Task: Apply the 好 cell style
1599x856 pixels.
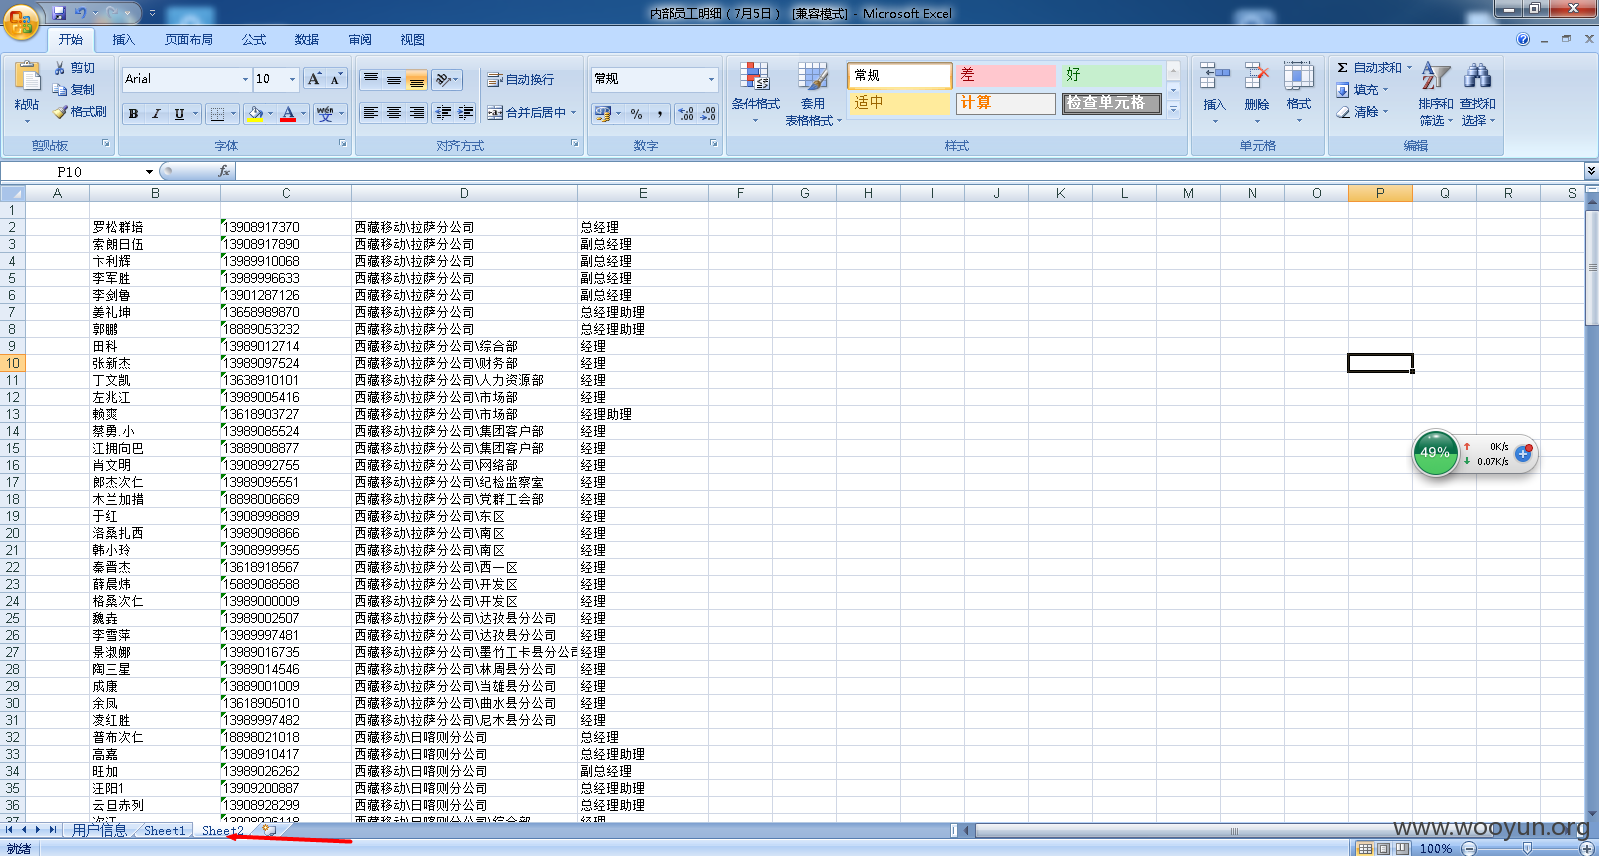Action: point(1110,75)
